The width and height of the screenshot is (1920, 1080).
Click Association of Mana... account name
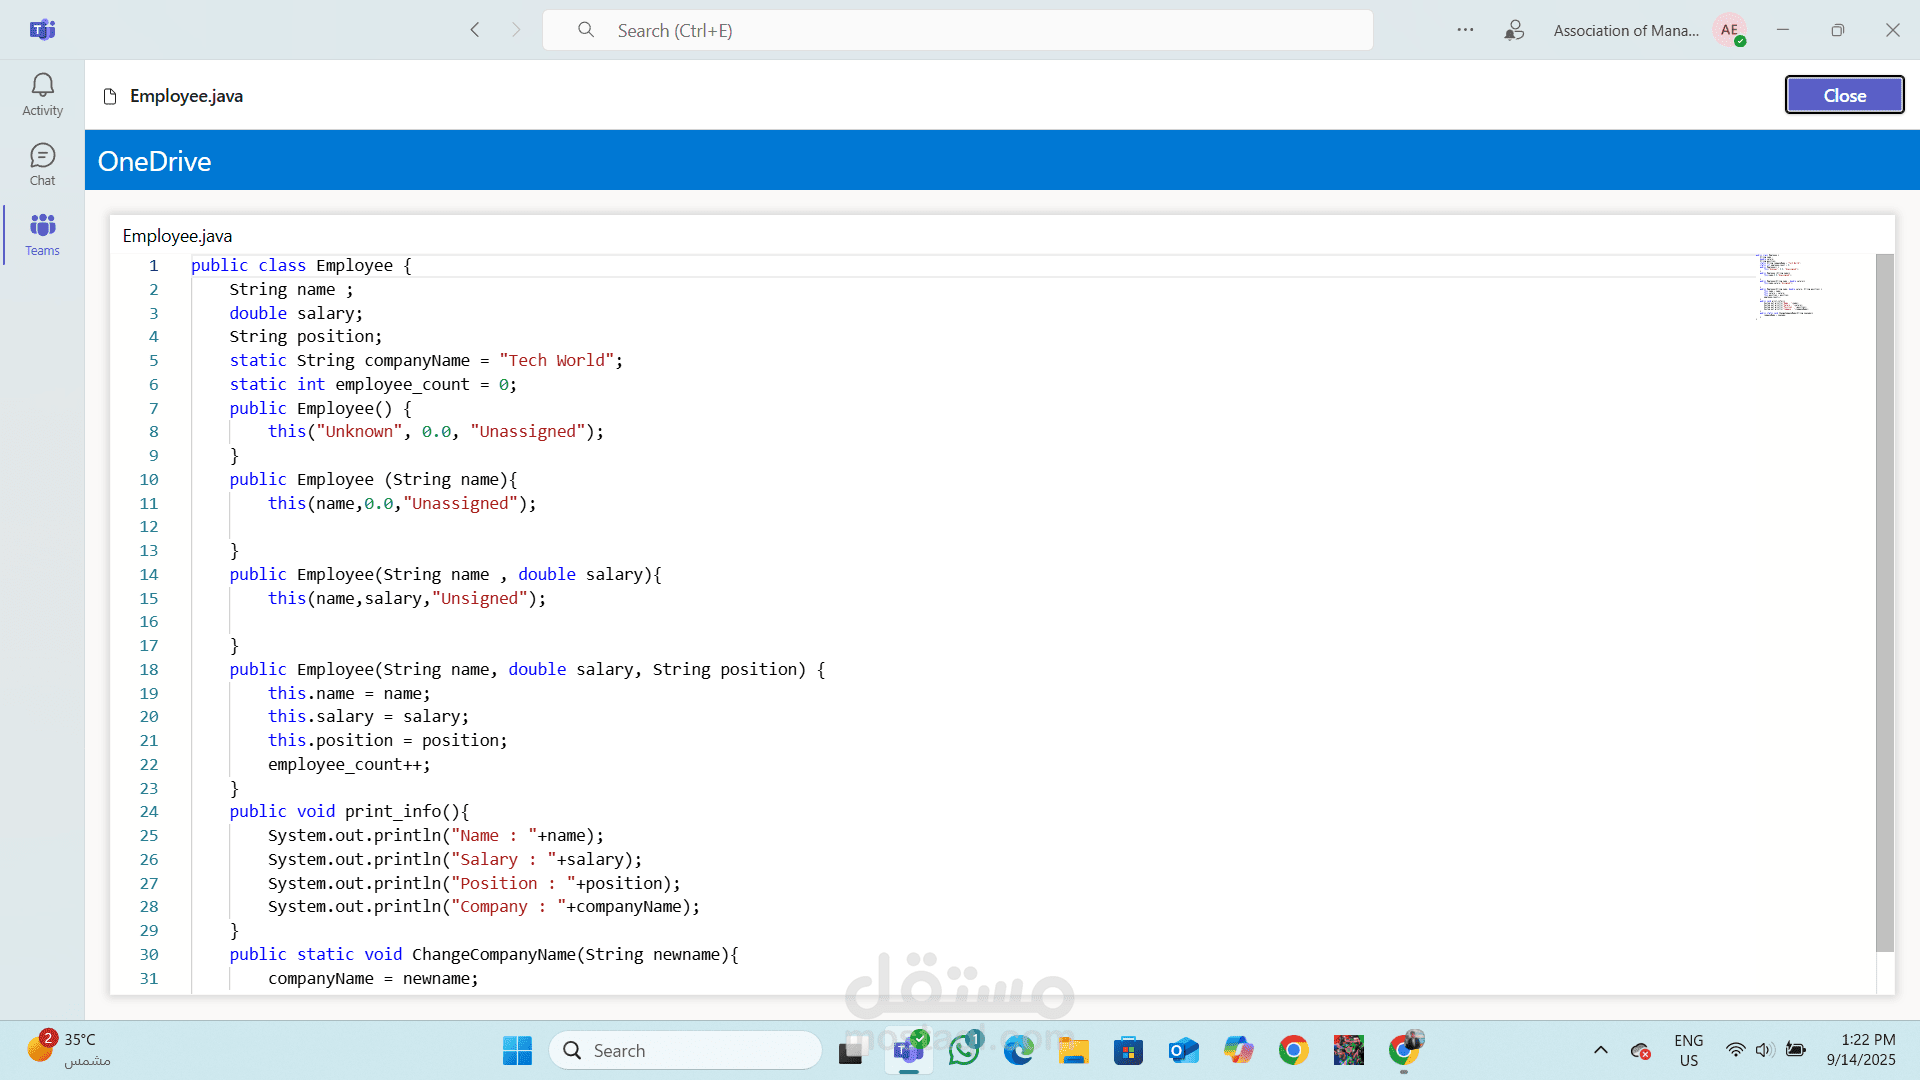pyautogui.click(x=1626, y=31)
